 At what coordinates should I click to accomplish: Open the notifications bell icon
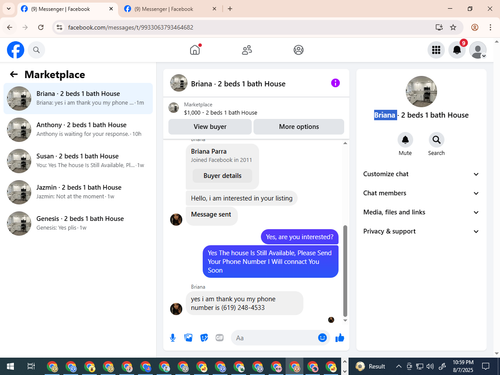[457, 50]
